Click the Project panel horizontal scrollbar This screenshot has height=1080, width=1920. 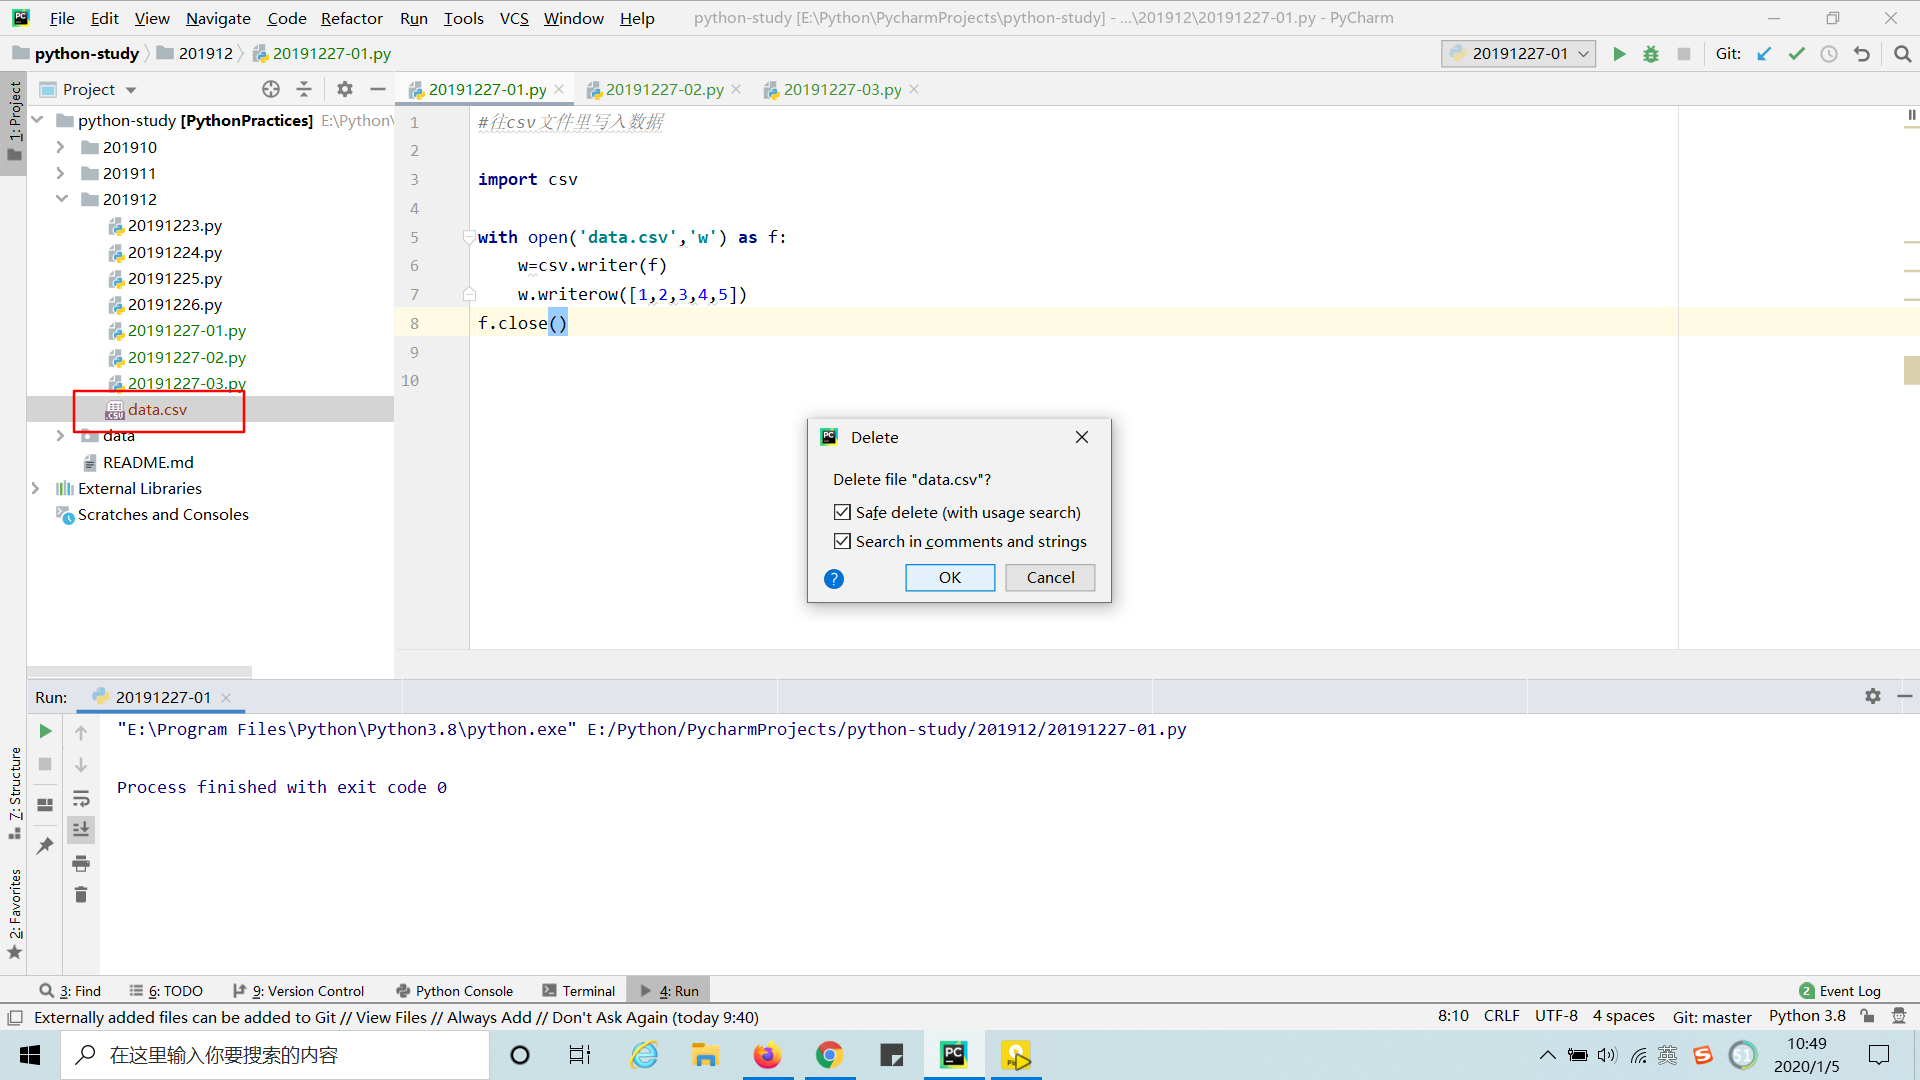point(139,671)
